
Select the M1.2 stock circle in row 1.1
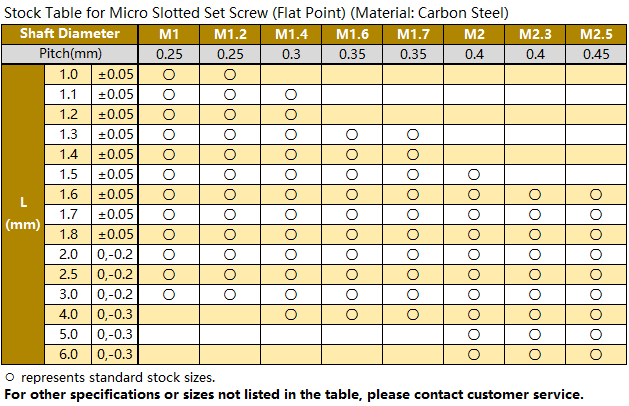pyautogui.click(x=230, y=94)
